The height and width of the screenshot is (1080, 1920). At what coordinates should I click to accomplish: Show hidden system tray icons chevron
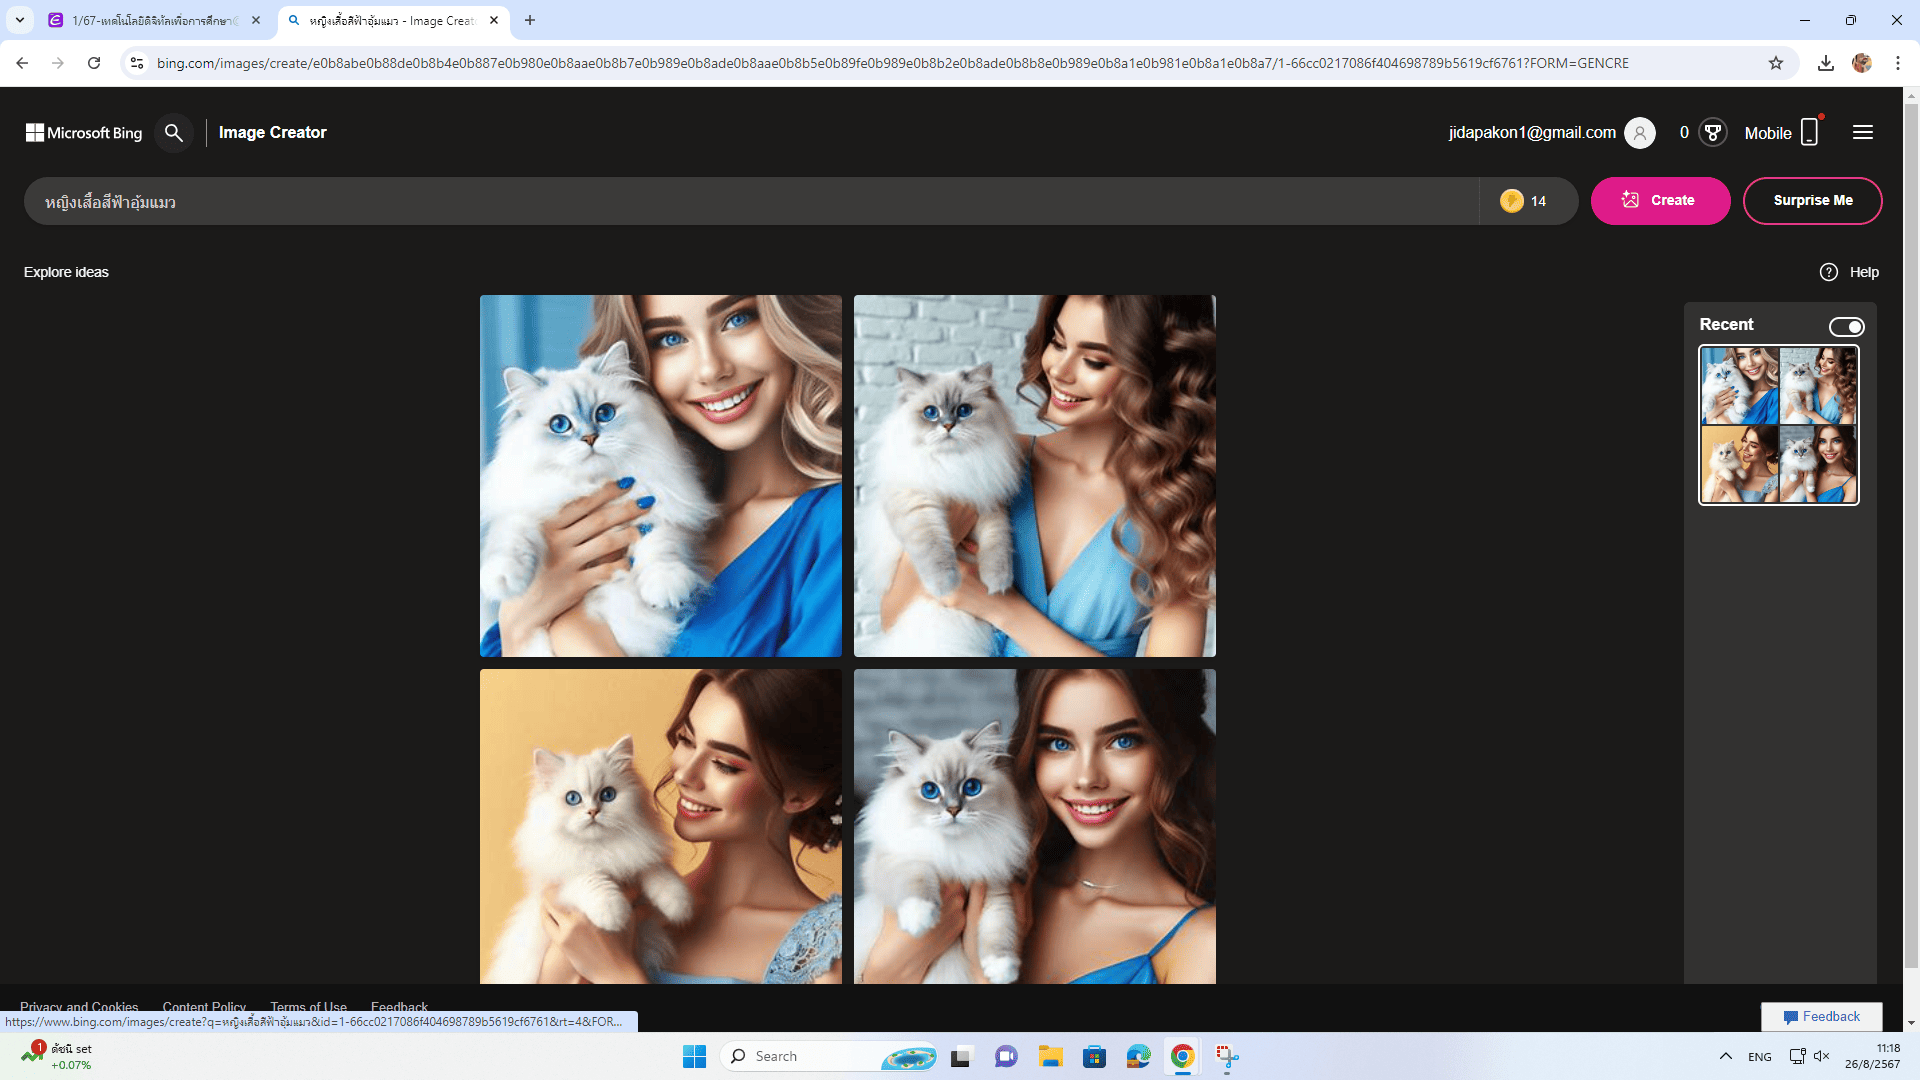1726,1056
